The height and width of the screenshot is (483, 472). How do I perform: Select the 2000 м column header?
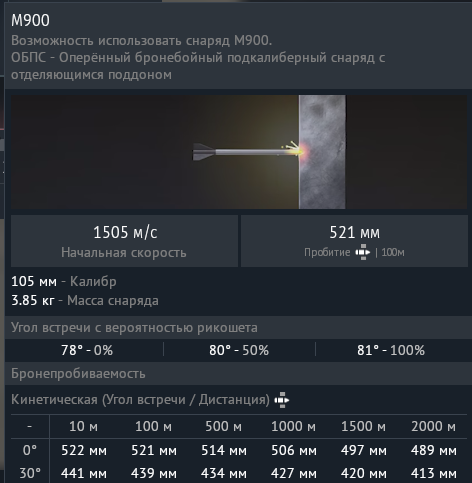(433, 426)
